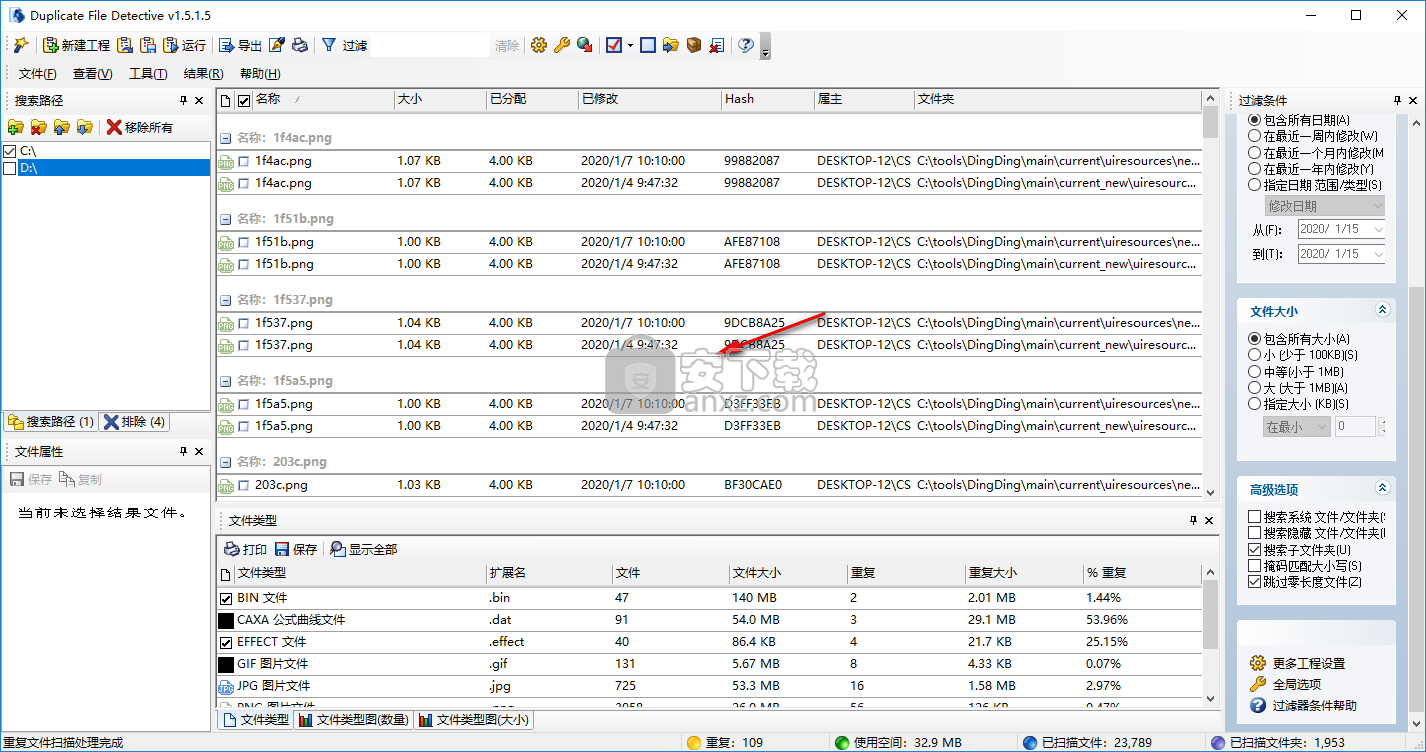Sort results by Hash column header
This screenshot has height=752, width=1426.
pos(767,99)
